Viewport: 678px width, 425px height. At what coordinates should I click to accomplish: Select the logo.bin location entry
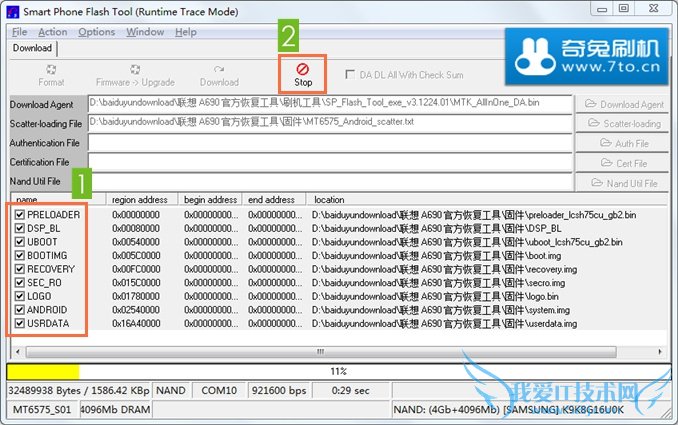click(x=435, y=297)
